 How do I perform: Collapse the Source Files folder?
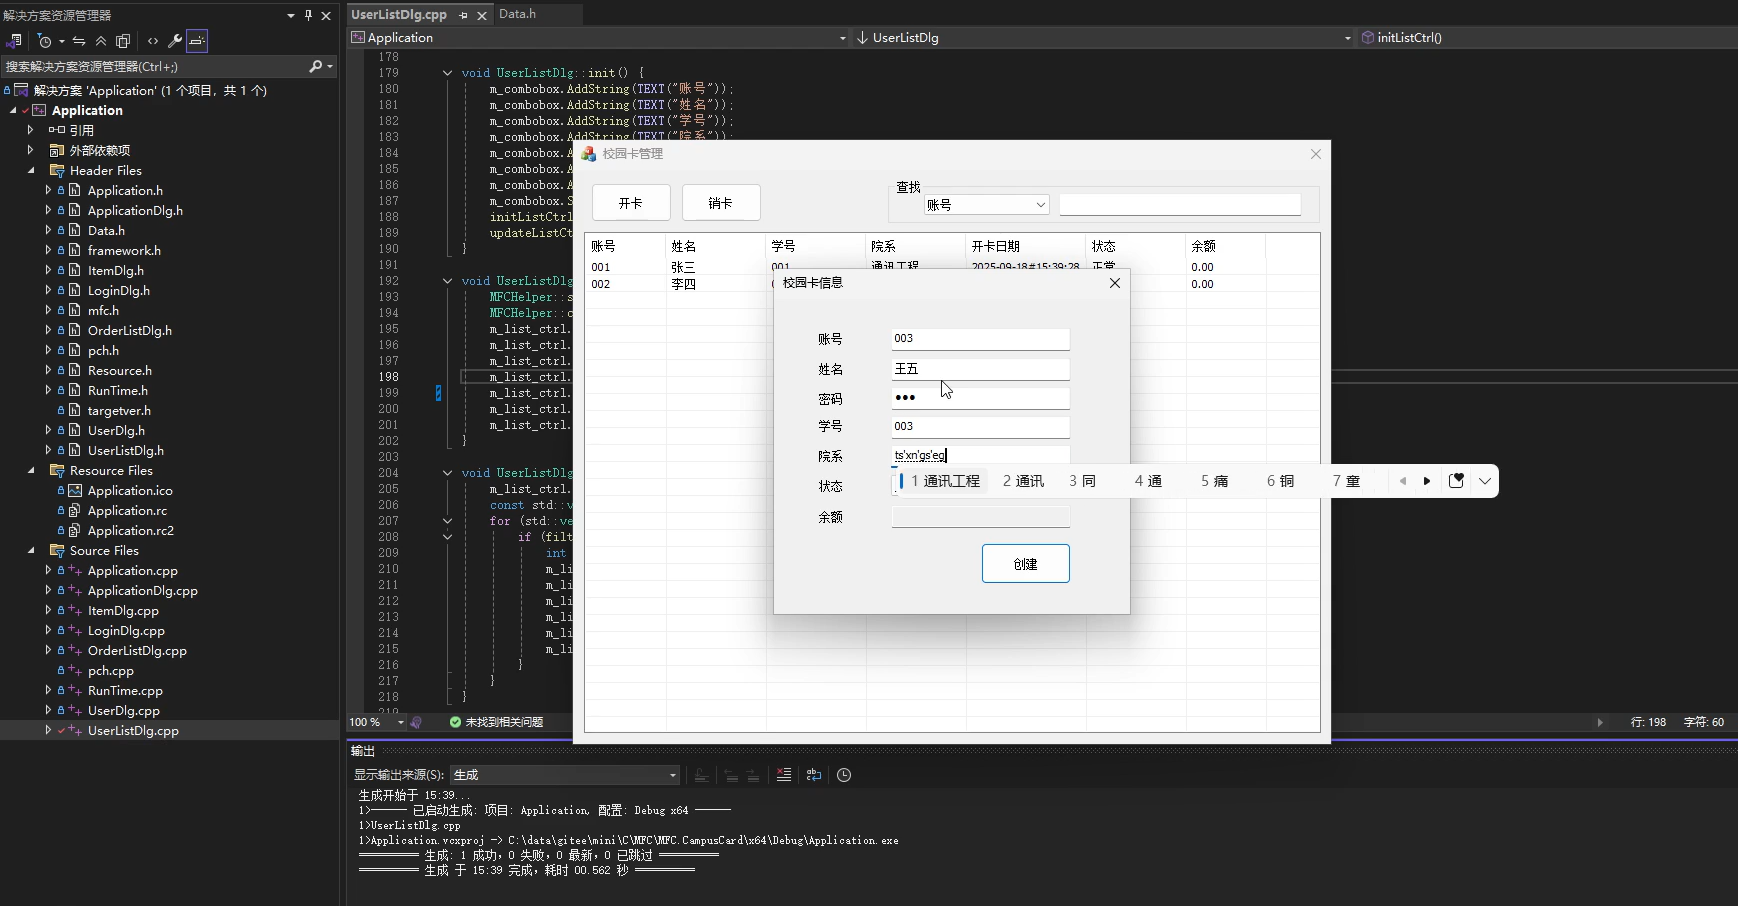tap(30, 550)
